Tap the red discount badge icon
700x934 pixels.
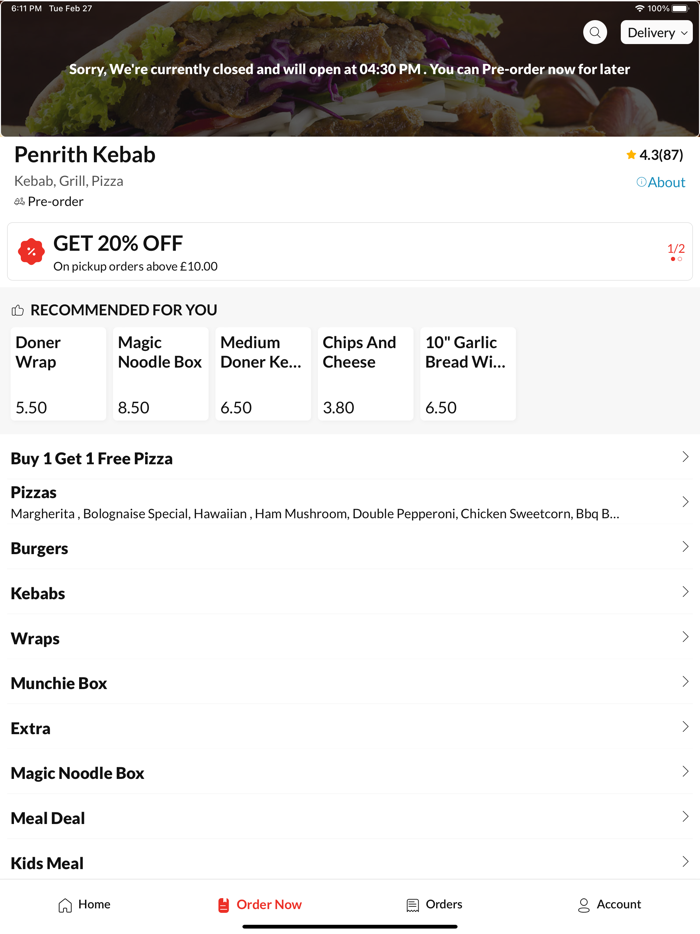(30, 251)
